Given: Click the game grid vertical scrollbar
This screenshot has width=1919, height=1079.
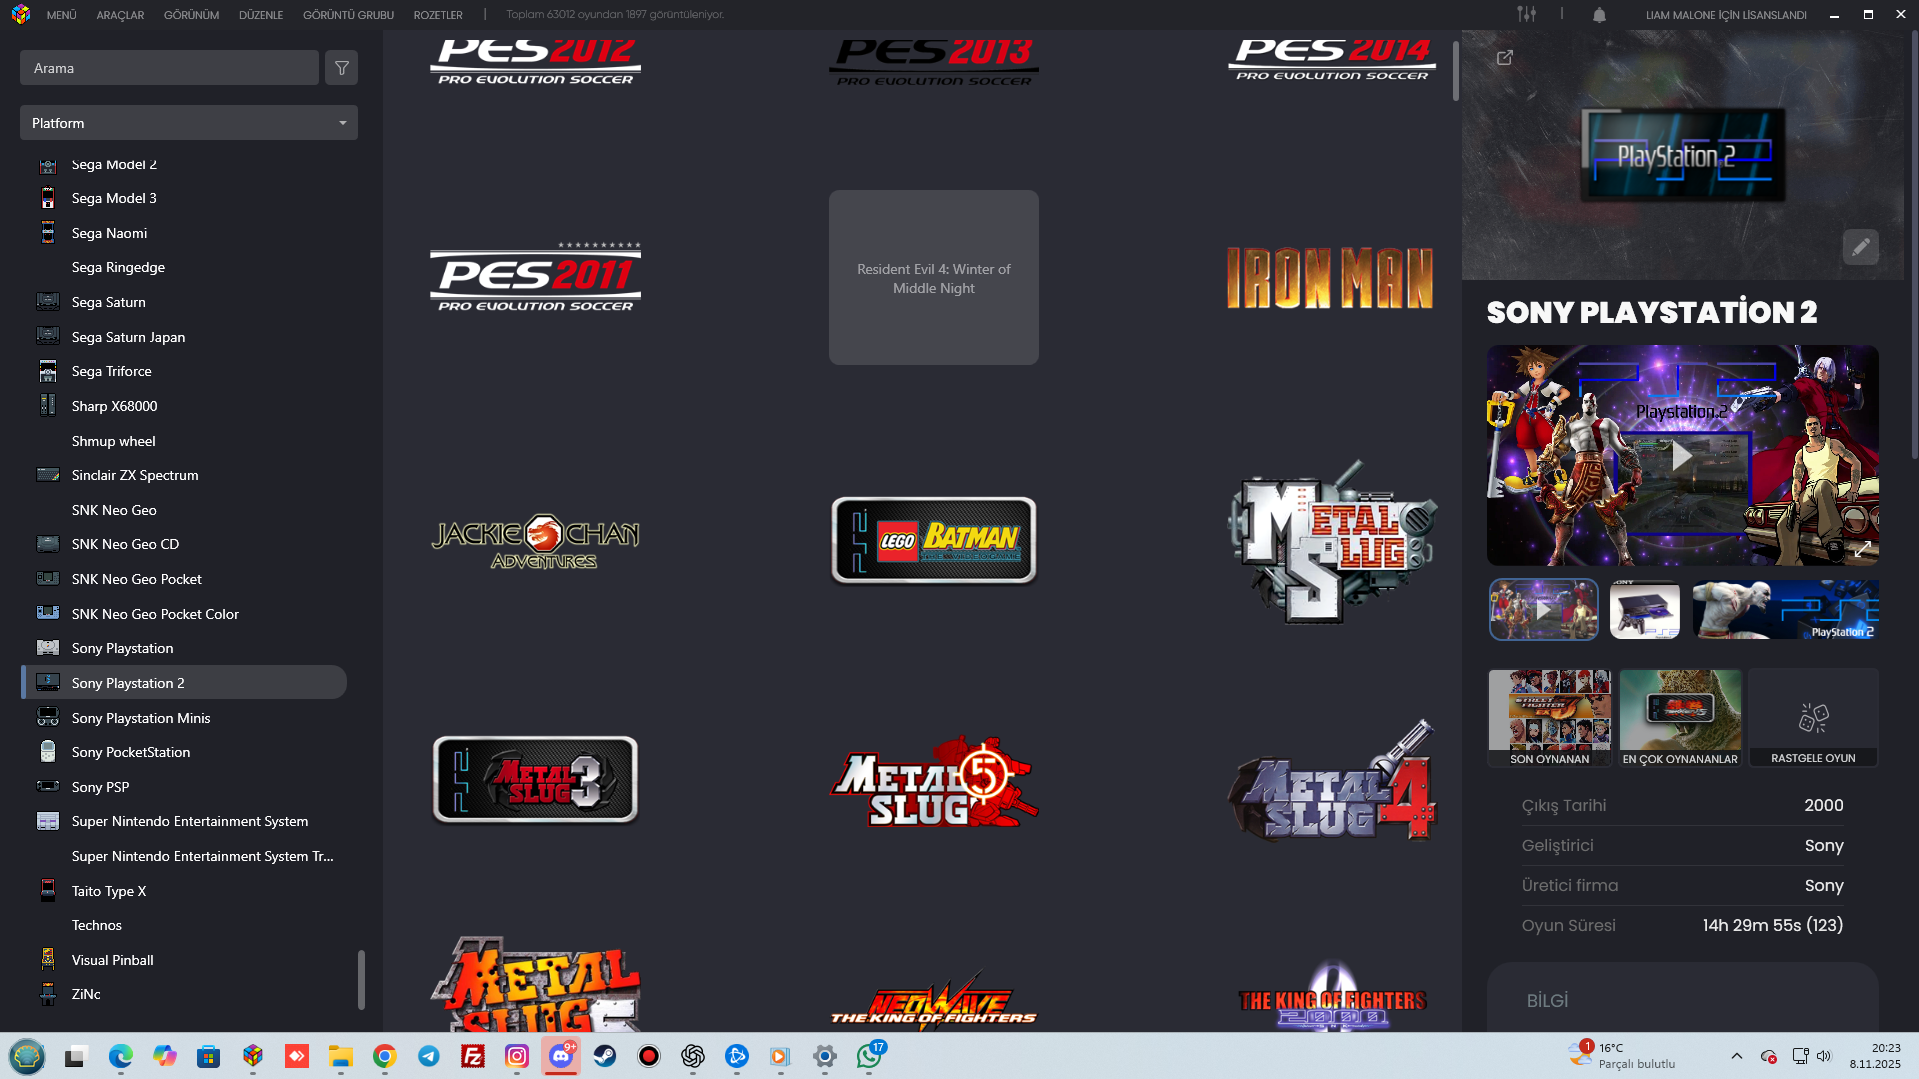Looking at the screenshot, I should tap(1456, 70).
